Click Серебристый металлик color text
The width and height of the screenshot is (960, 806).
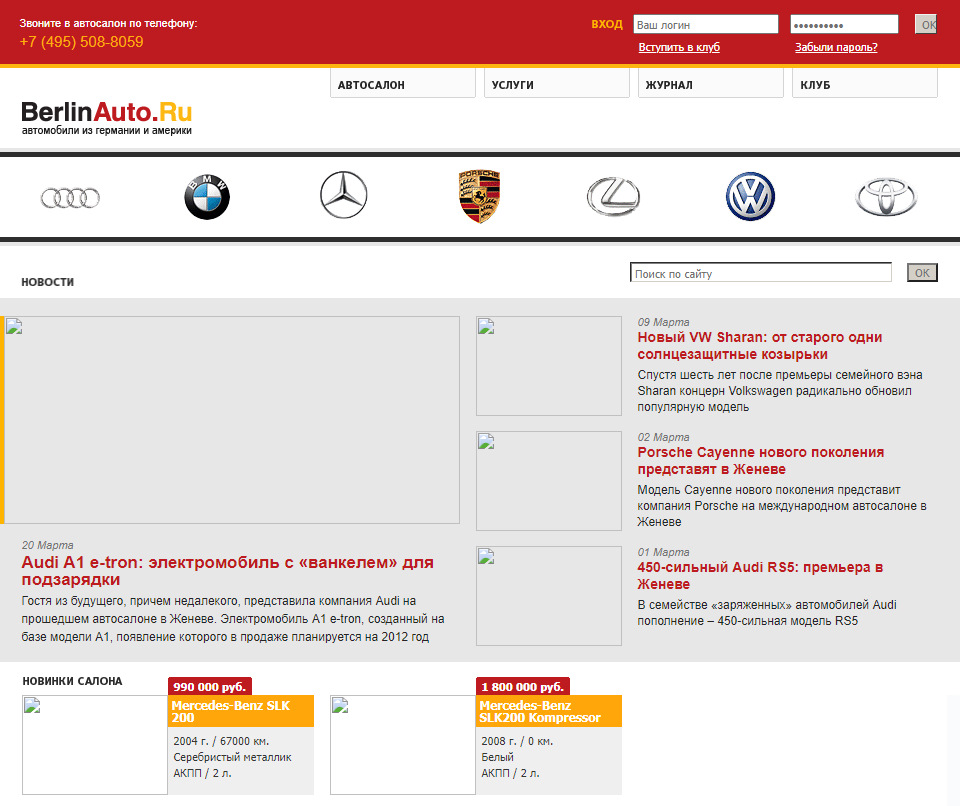233,757
